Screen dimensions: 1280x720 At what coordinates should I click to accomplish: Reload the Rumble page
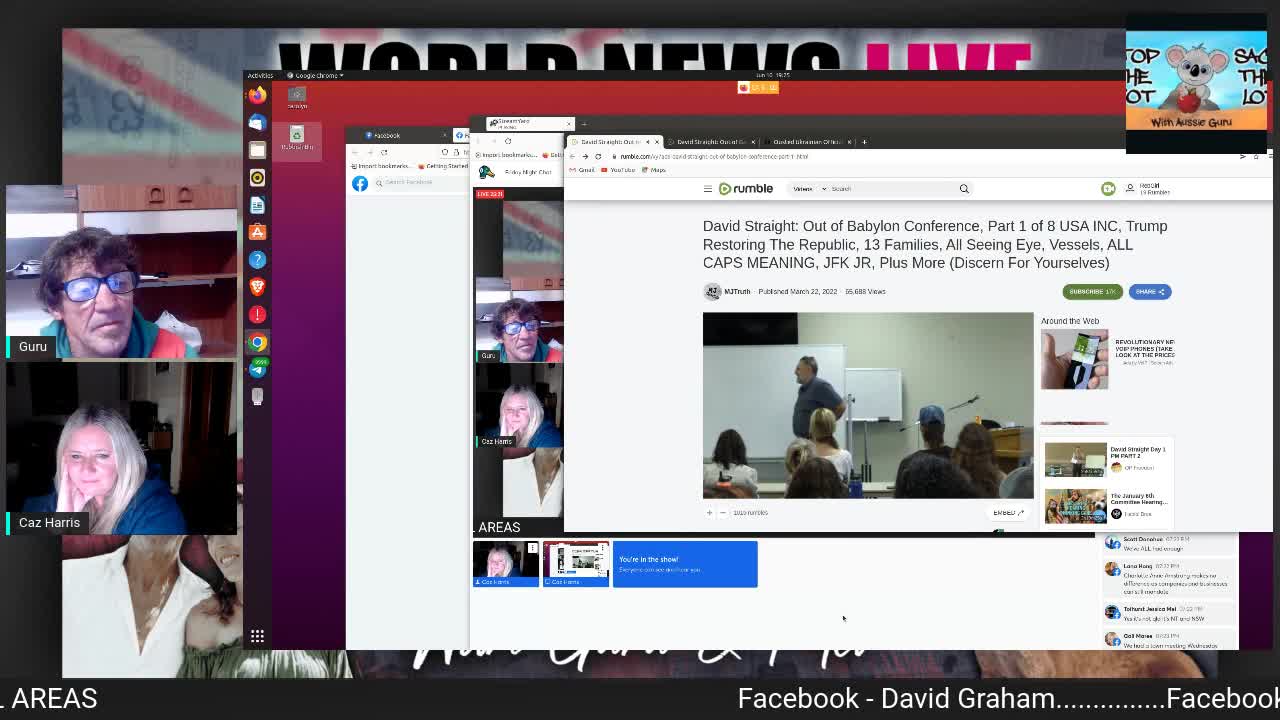[x=598, y=156]
